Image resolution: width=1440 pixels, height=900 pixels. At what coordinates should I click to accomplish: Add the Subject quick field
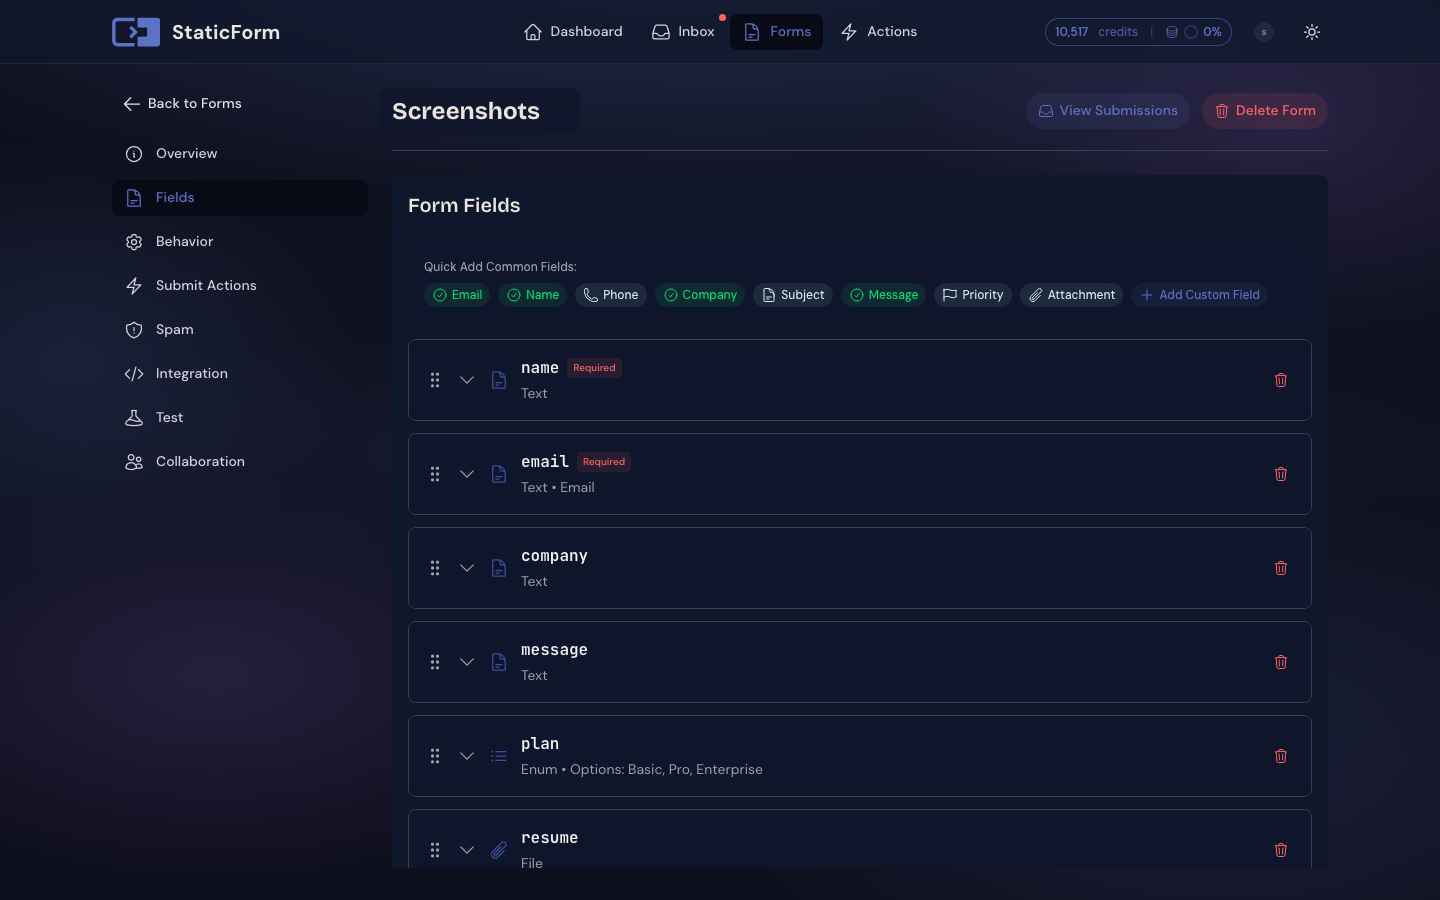(x=793, y=295)
